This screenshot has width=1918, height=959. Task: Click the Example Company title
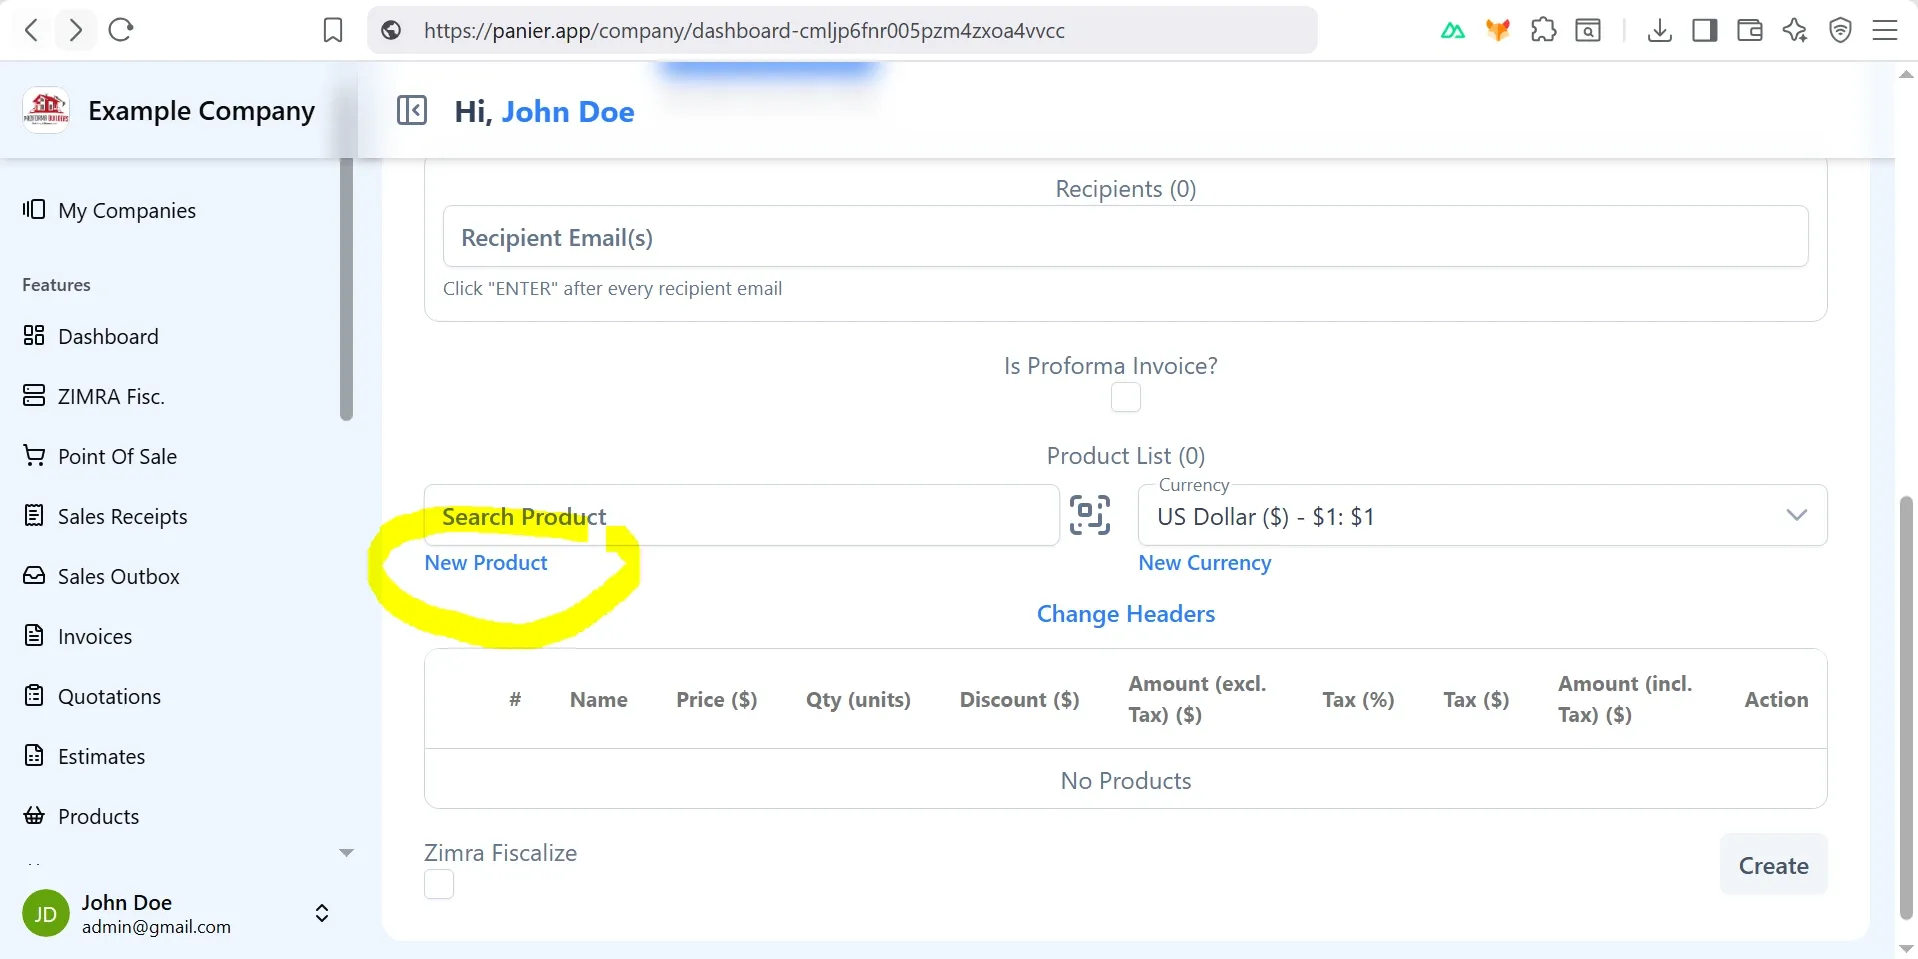coord(201,110)
